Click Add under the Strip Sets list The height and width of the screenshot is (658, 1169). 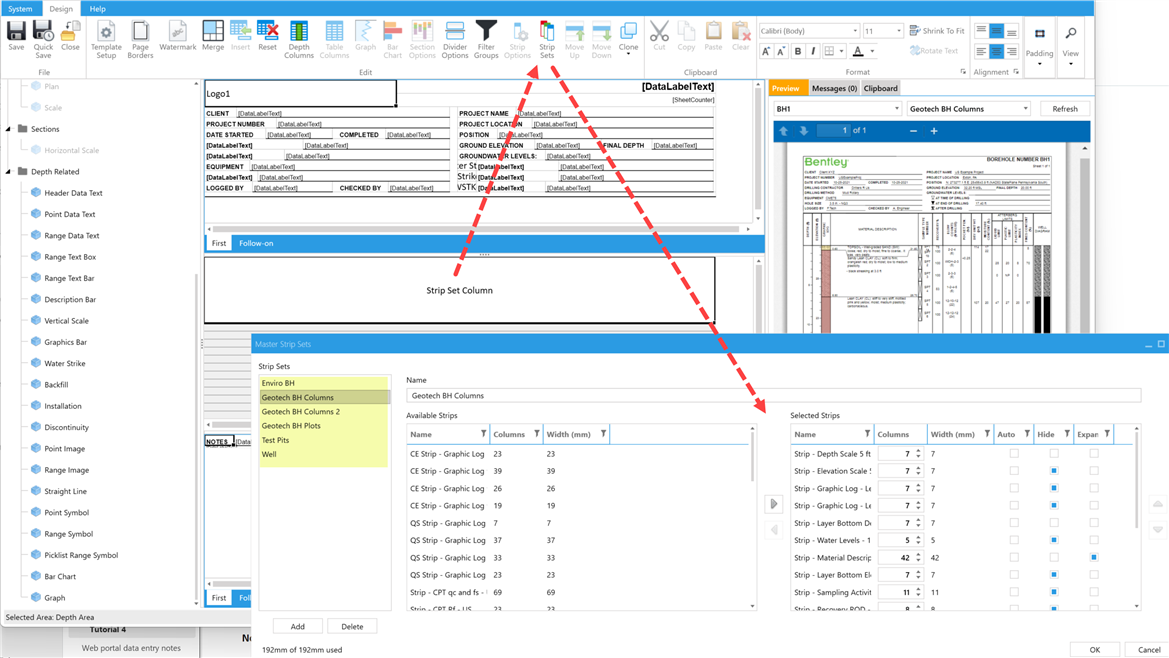click(297, 627)
